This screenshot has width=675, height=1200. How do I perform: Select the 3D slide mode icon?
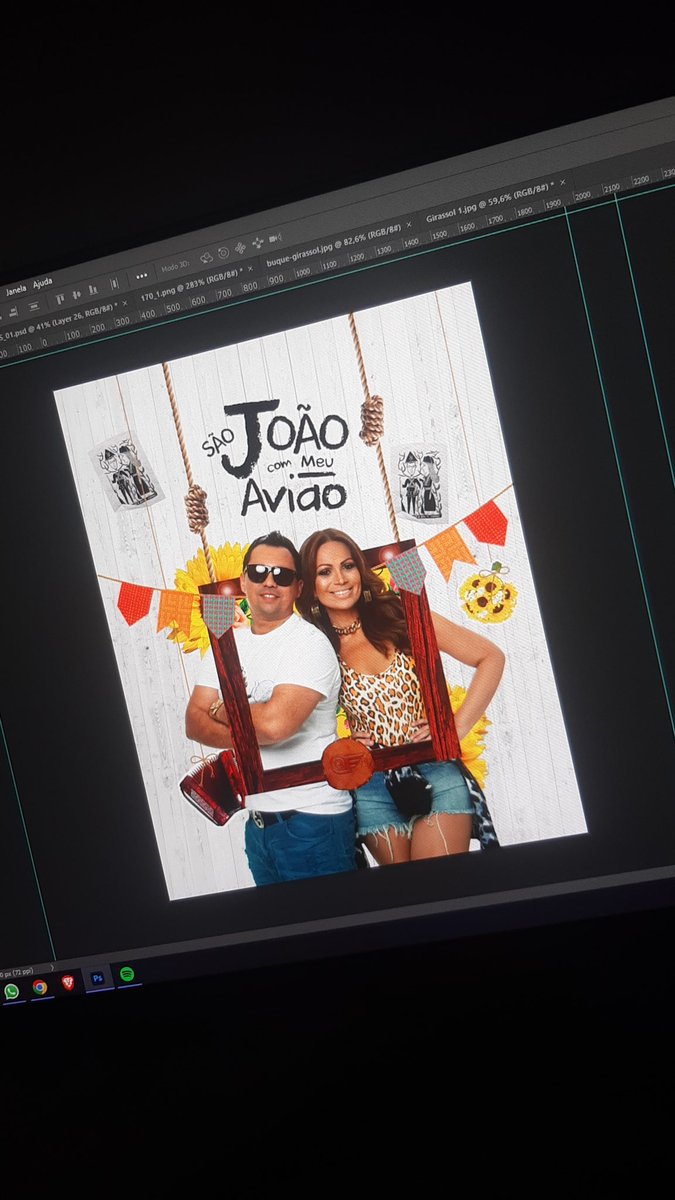coord(257,242)
